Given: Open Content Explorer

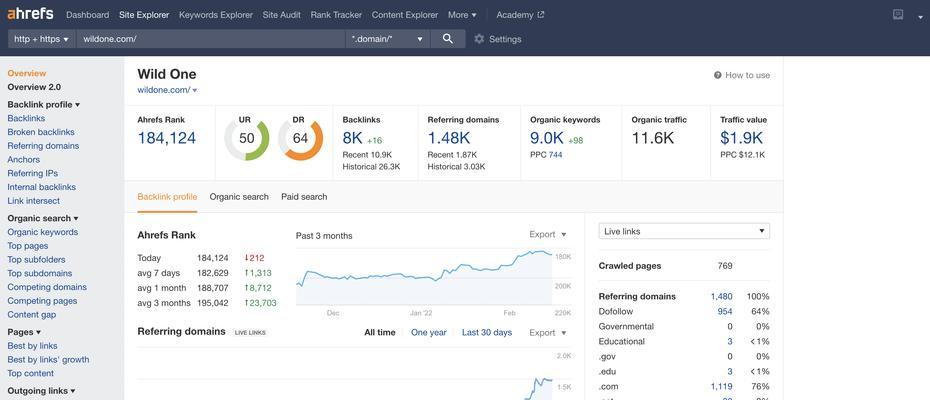Looking at the screenshot, I should [x=405, y=15].
